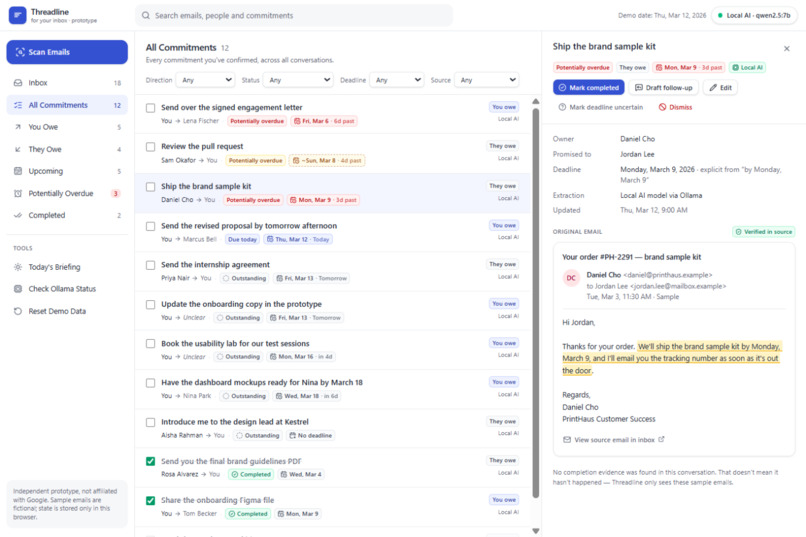The width and height of the screenshot is (806, 537).
Task: Click the Edit button
Action: click(720, 88)
